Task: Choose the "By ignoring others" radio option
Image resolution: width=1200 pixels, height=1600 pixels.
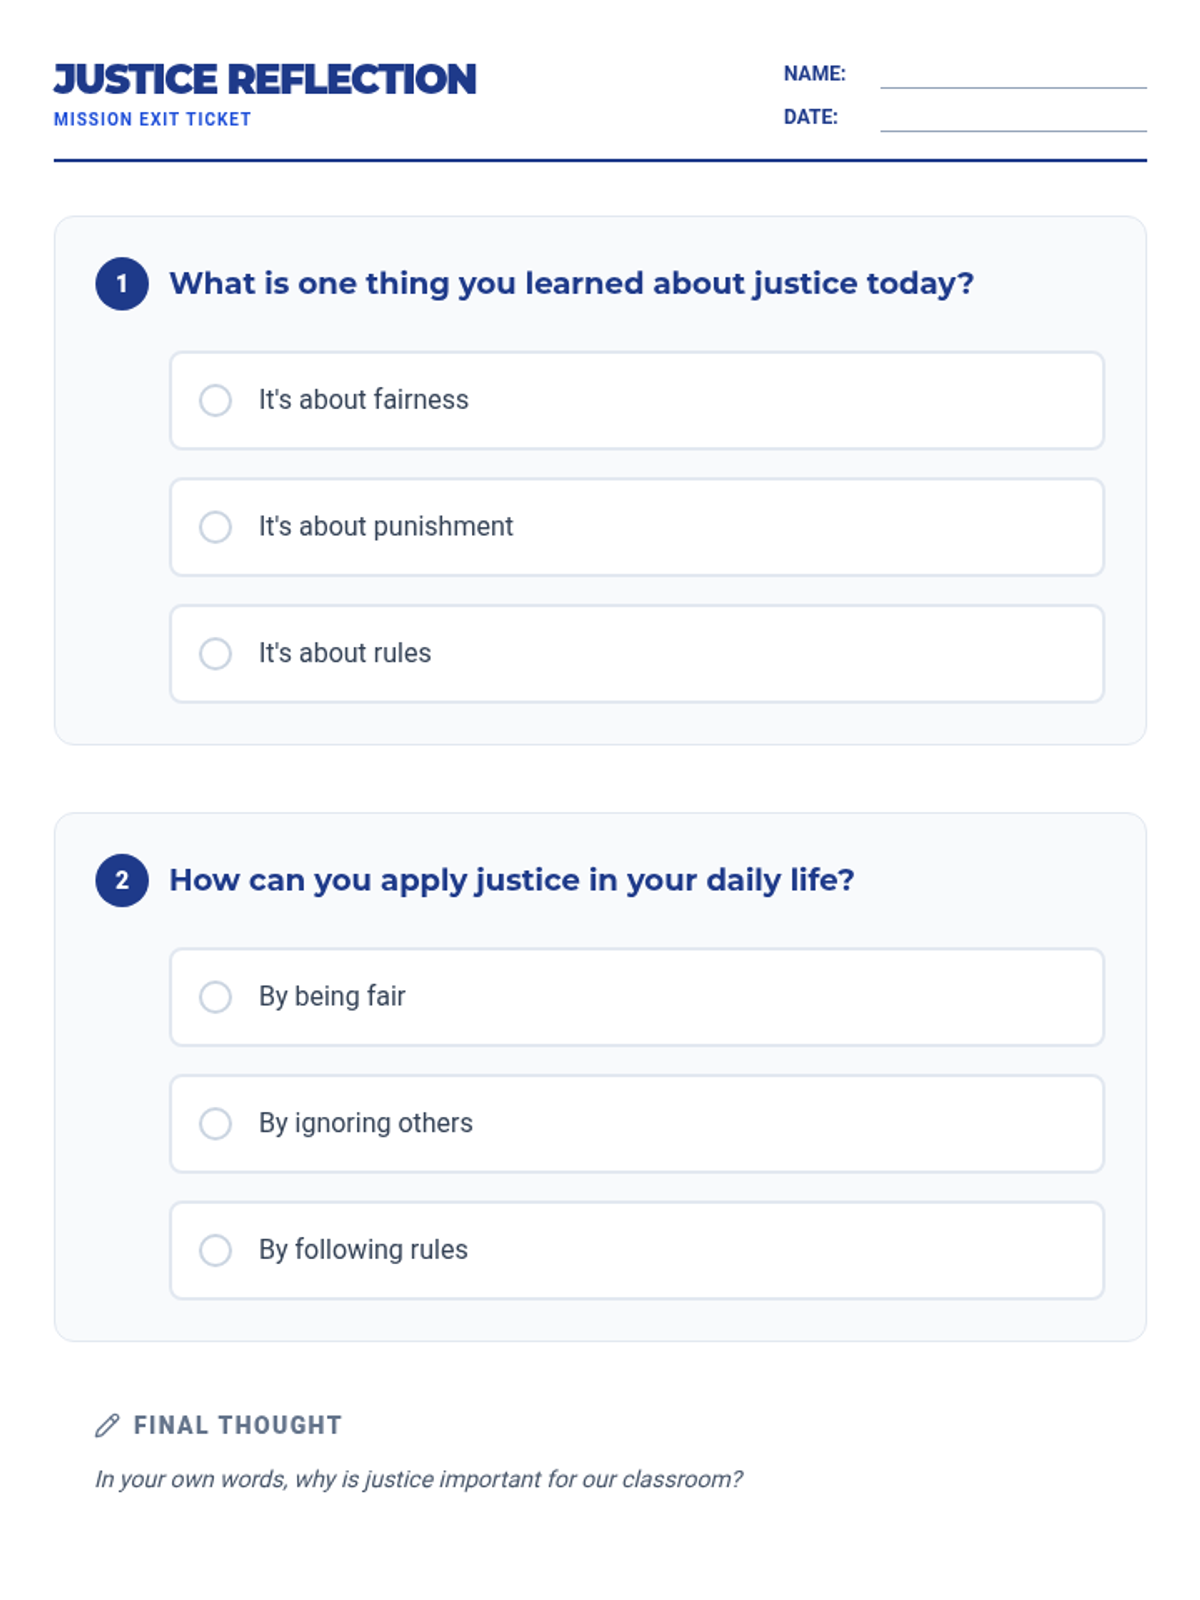Action: coord(215,1123)
